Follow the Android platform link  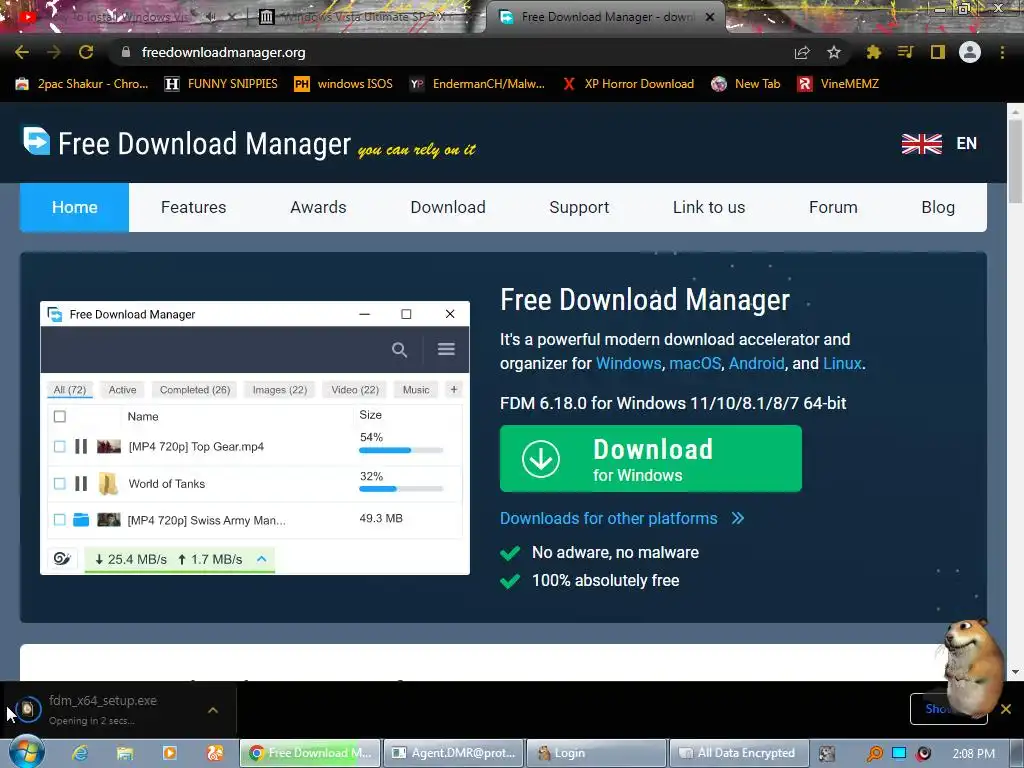[756, 363]
